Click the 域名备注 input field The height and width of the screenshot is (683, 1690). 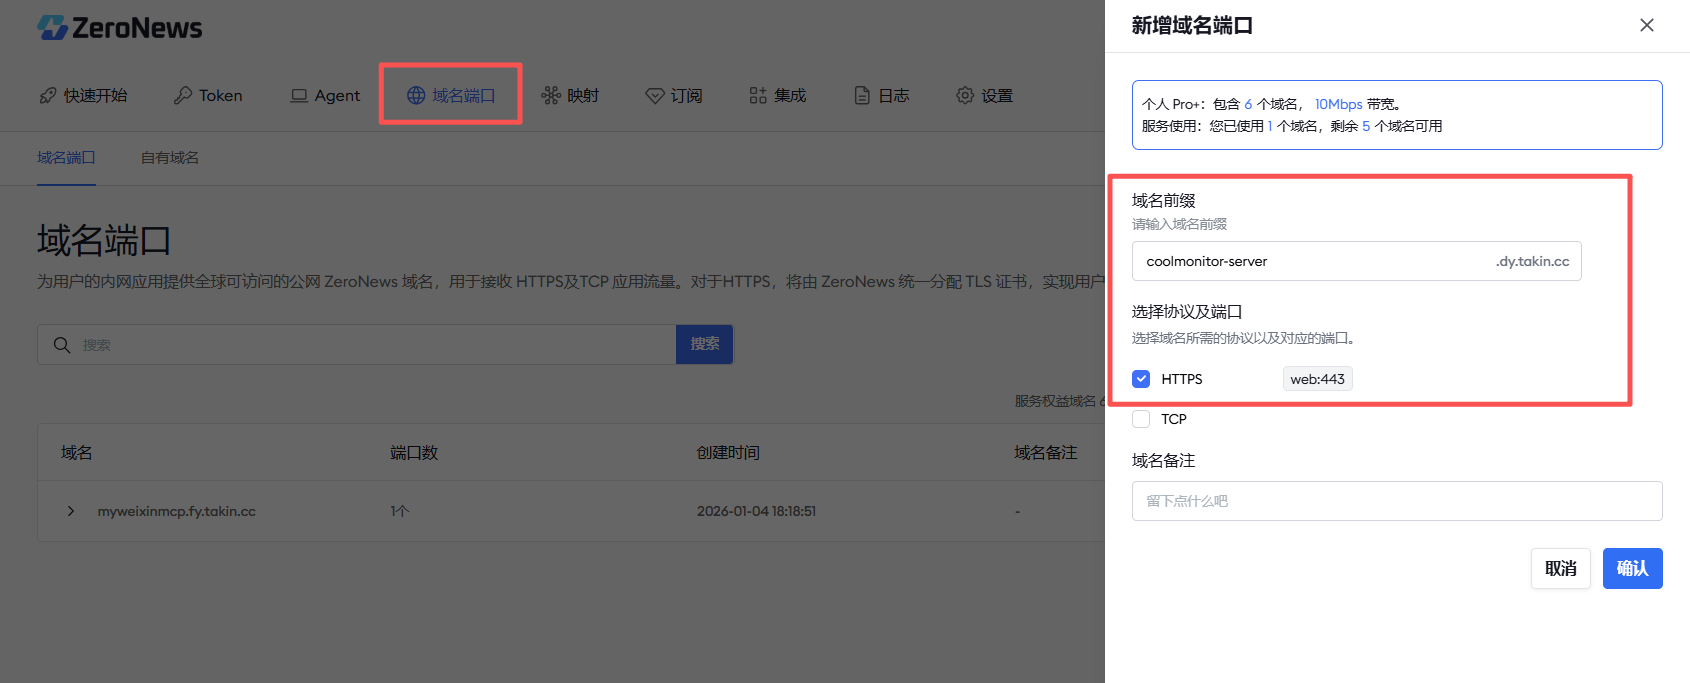[x=1397, y=501]
